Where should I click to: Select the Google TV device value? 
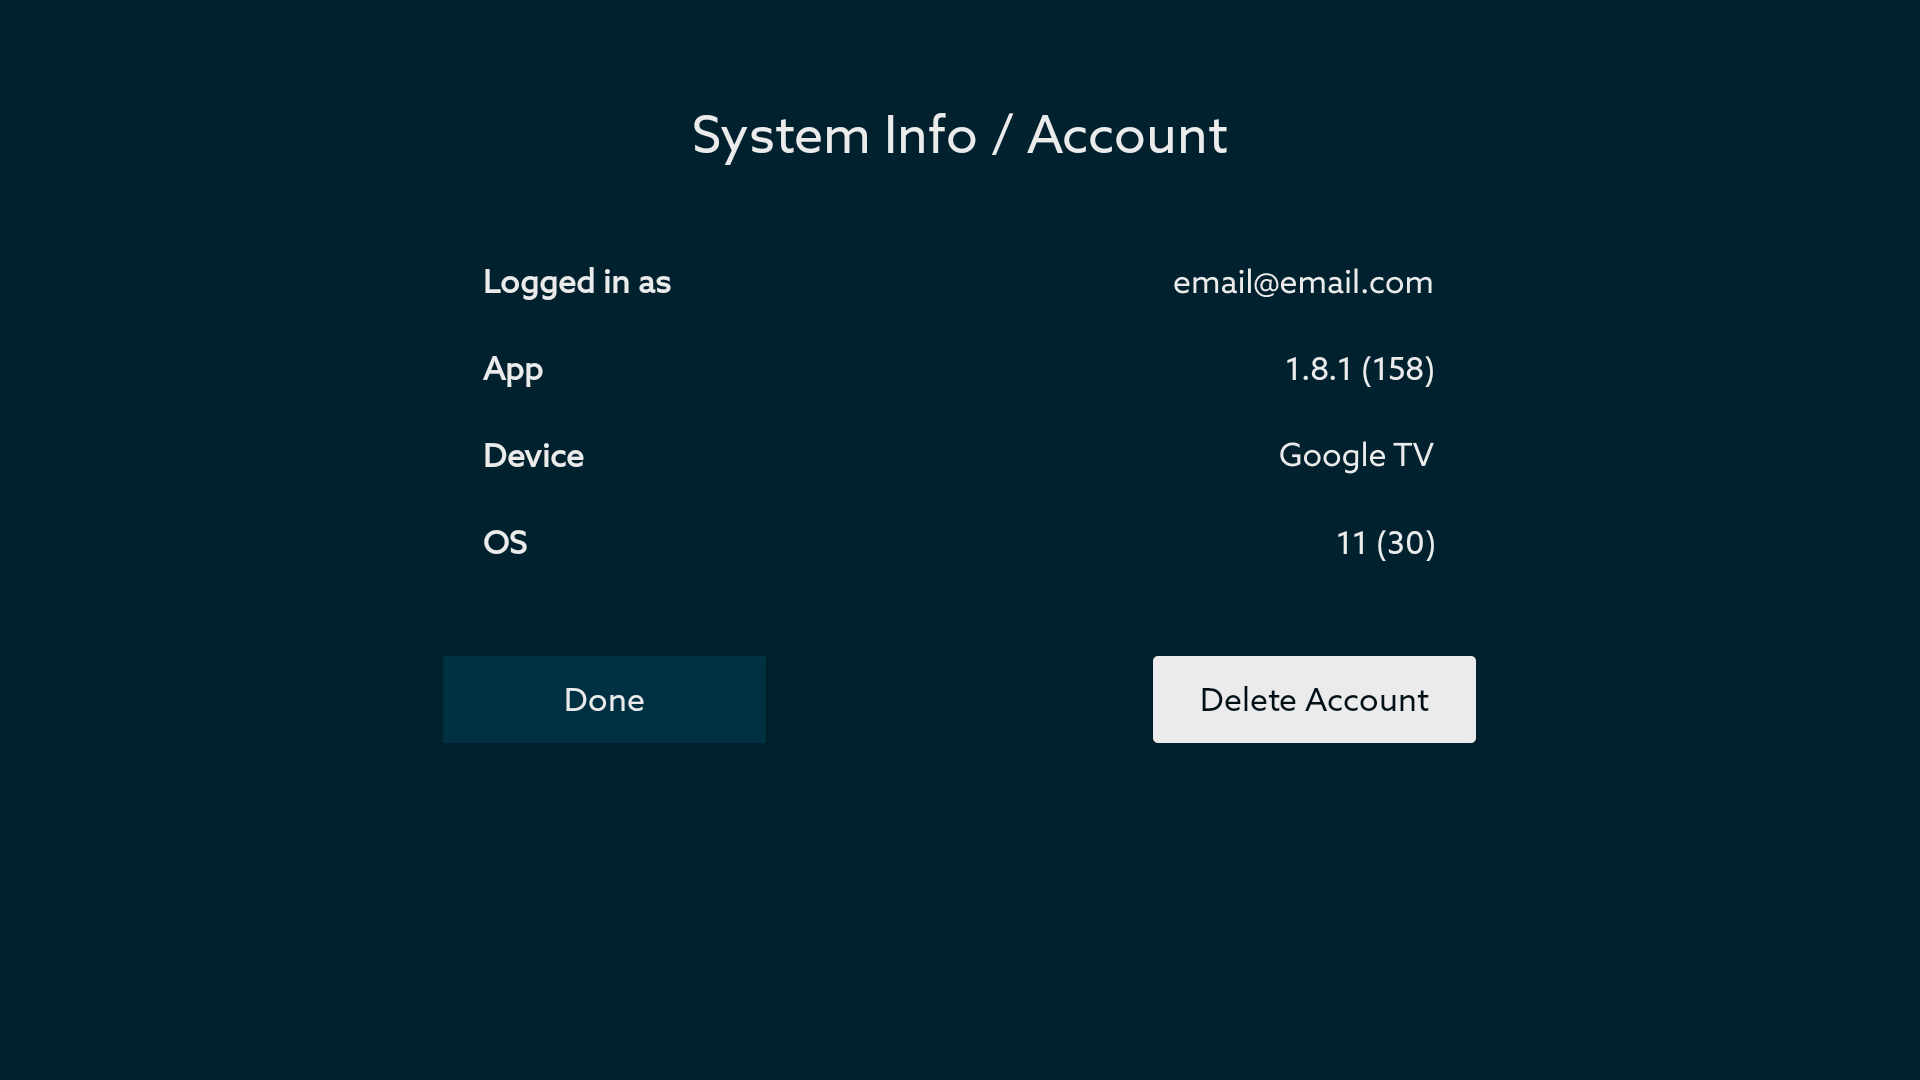pyautogui.click(x=1356, y=455)
